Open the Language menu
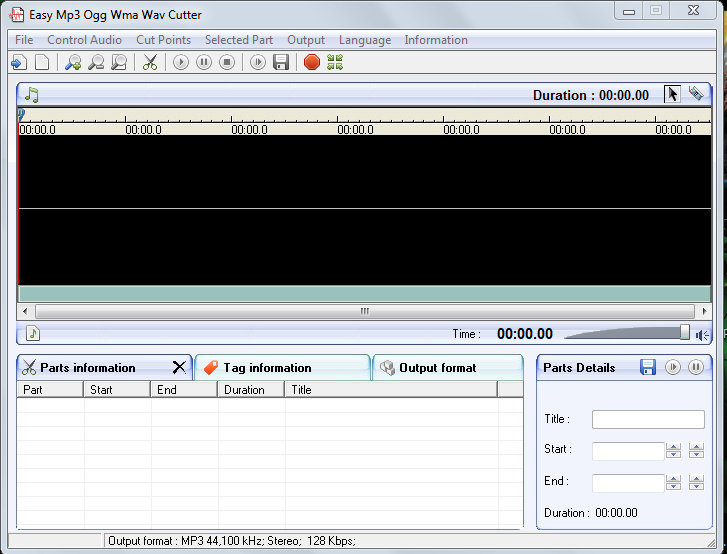 pos(365,40)
